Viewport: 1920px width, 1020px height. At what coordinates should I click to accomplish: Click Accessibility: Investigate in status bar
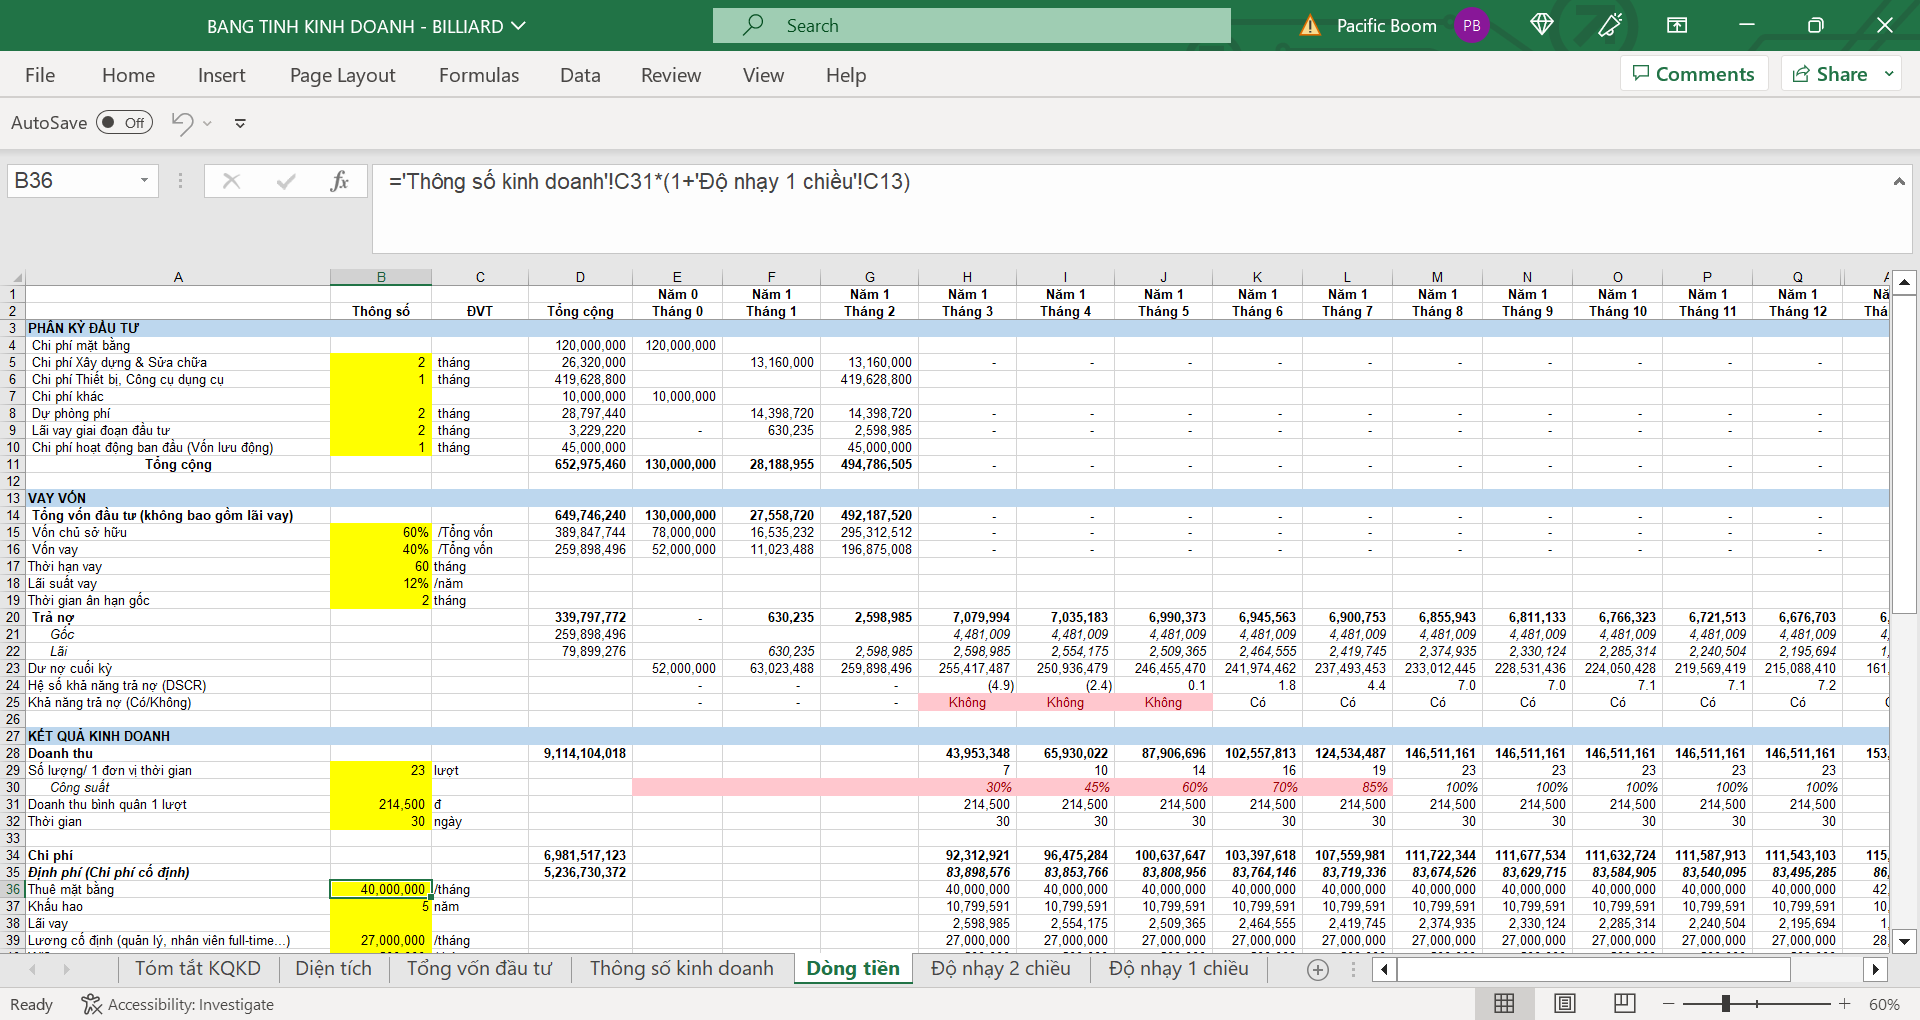point(178,1004)
